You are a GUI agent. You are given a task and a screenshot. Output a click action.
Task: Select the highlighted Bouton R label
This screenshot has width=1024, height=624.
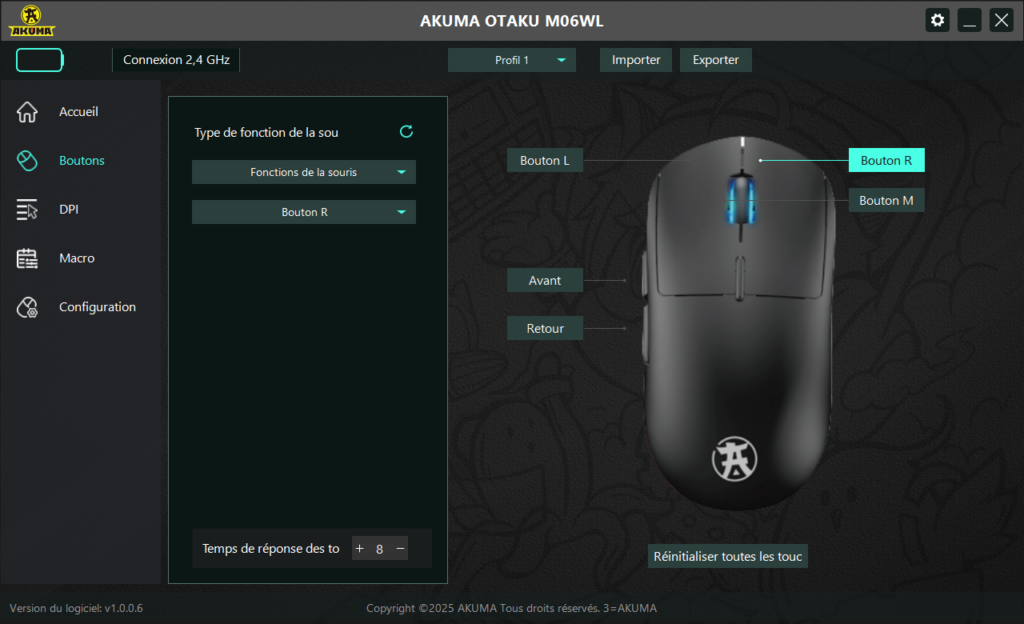tap(886, 161)
